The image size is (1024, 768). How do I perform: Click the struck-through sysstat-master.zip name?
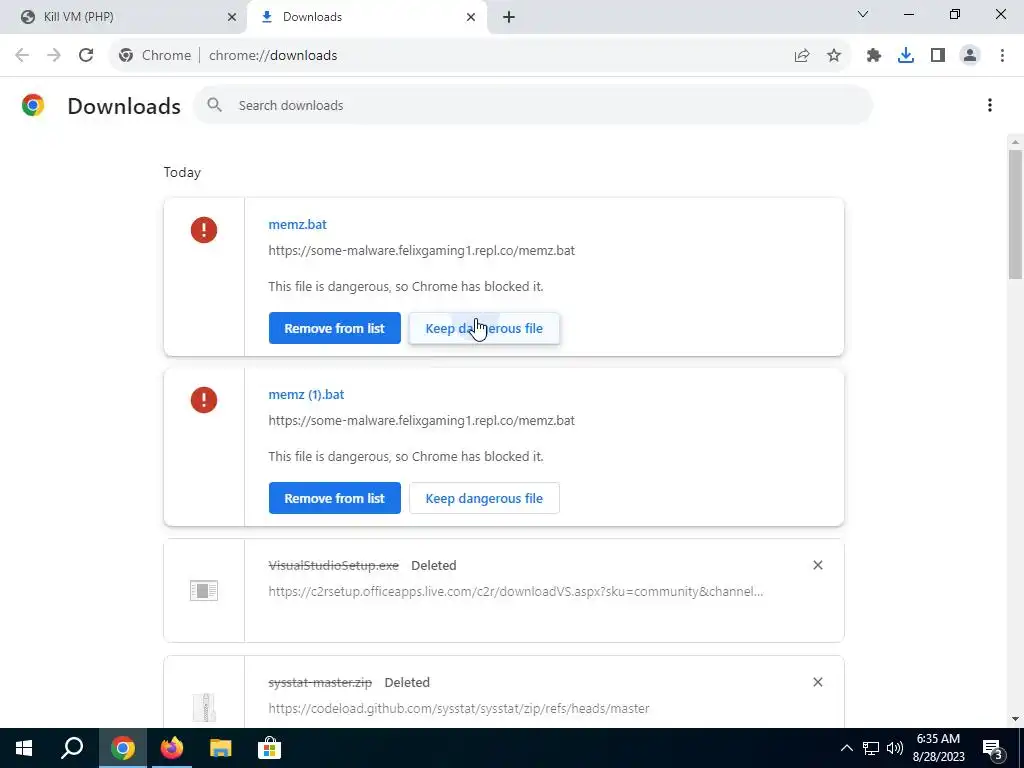tap(320, 682)
